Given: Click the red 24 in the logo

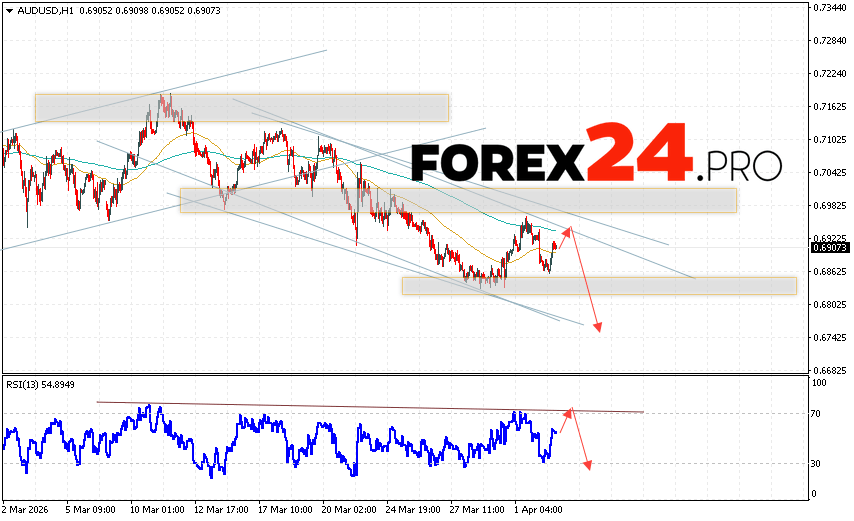Looking at the screenshot, I should [x=638, y=154].
